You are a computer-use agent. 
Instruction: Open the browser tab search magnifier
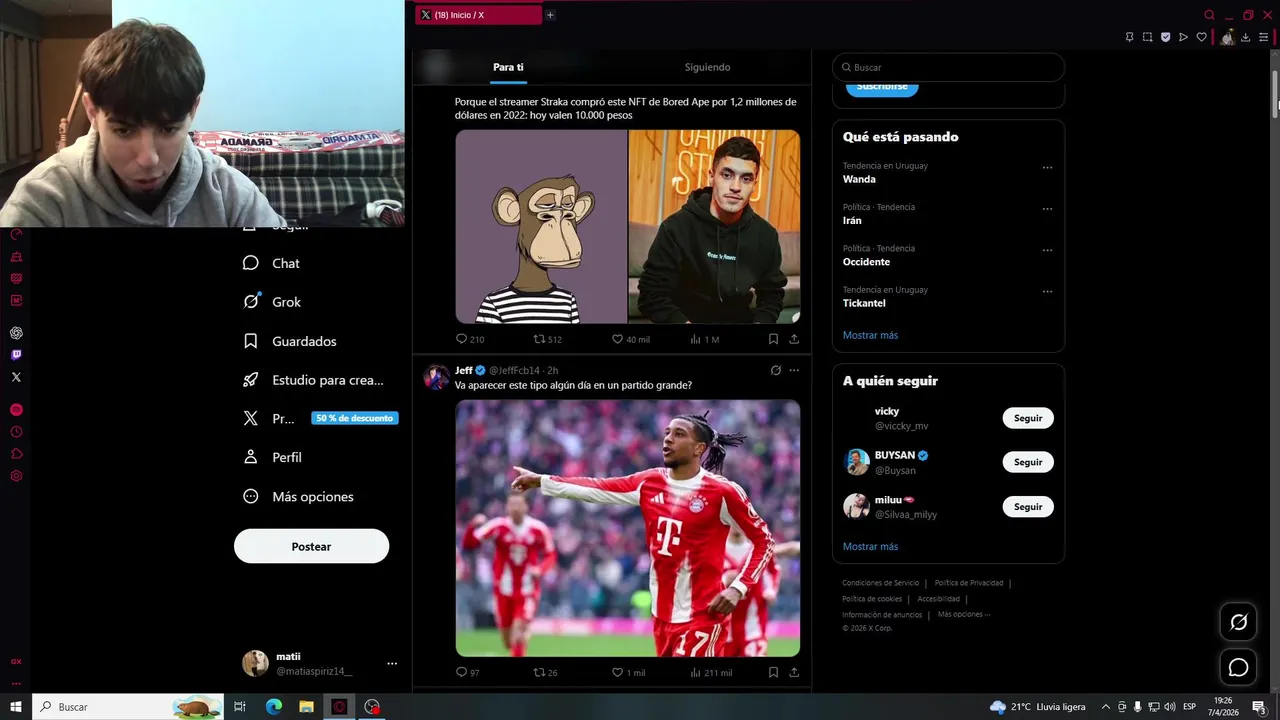point(1209,15)
